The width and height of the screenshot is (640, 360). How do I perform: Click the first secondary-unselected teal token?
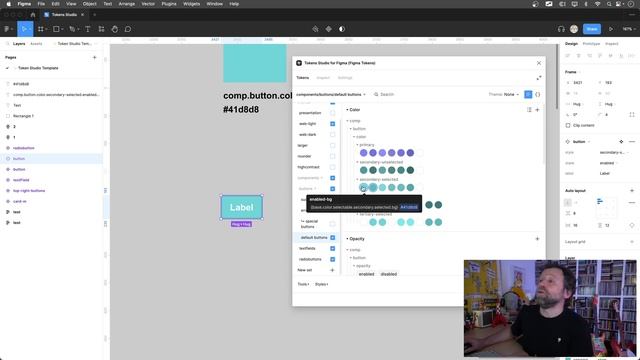[364, 170]
